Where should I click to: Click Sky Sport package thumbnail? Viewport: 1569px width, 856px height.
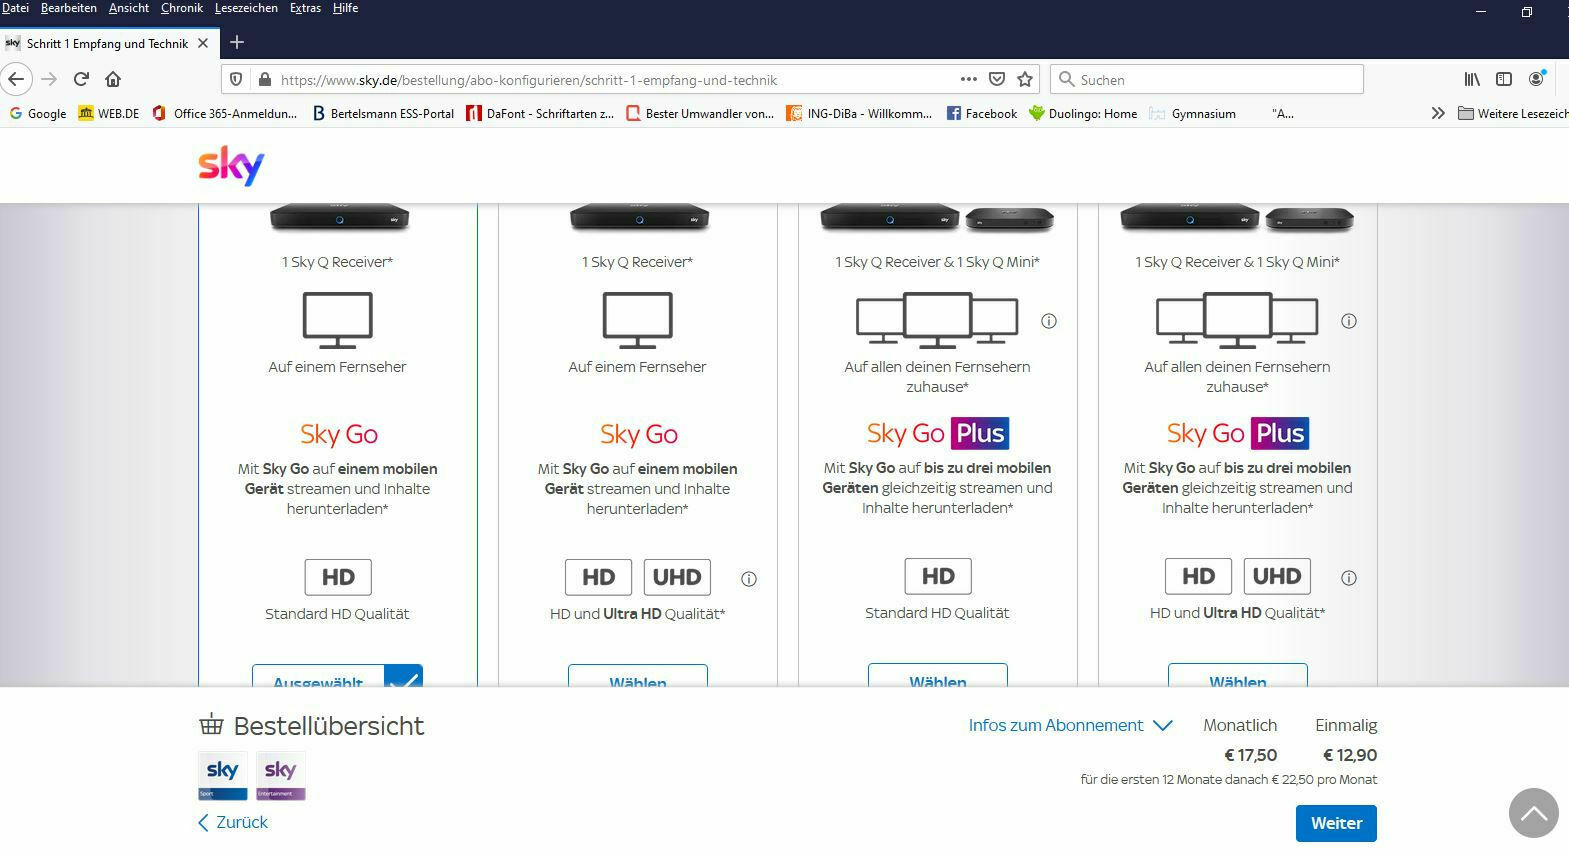coord(222,776)
